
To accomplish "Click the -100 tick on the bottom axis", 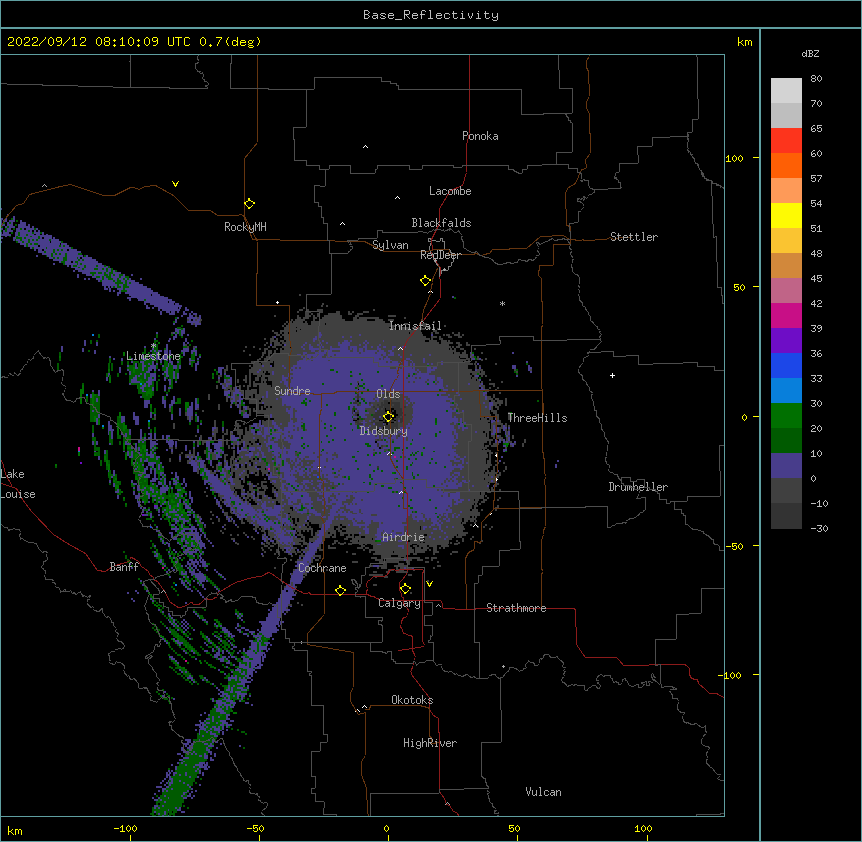I will [126, 828].
